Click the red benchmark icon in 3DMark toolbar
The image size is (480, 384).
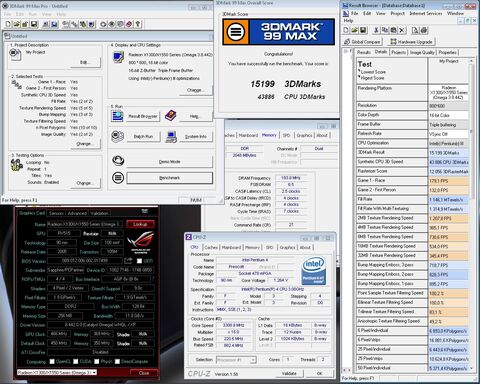pos(129,24)
